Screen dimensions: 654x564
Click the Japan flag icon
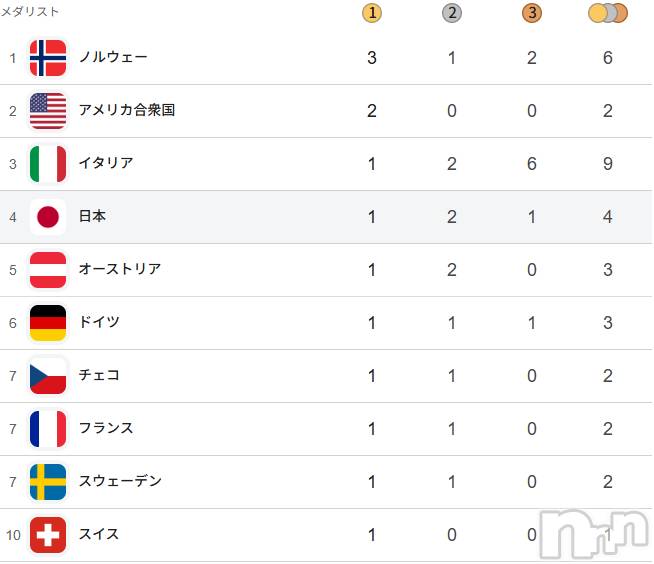(x=48, y=217)
